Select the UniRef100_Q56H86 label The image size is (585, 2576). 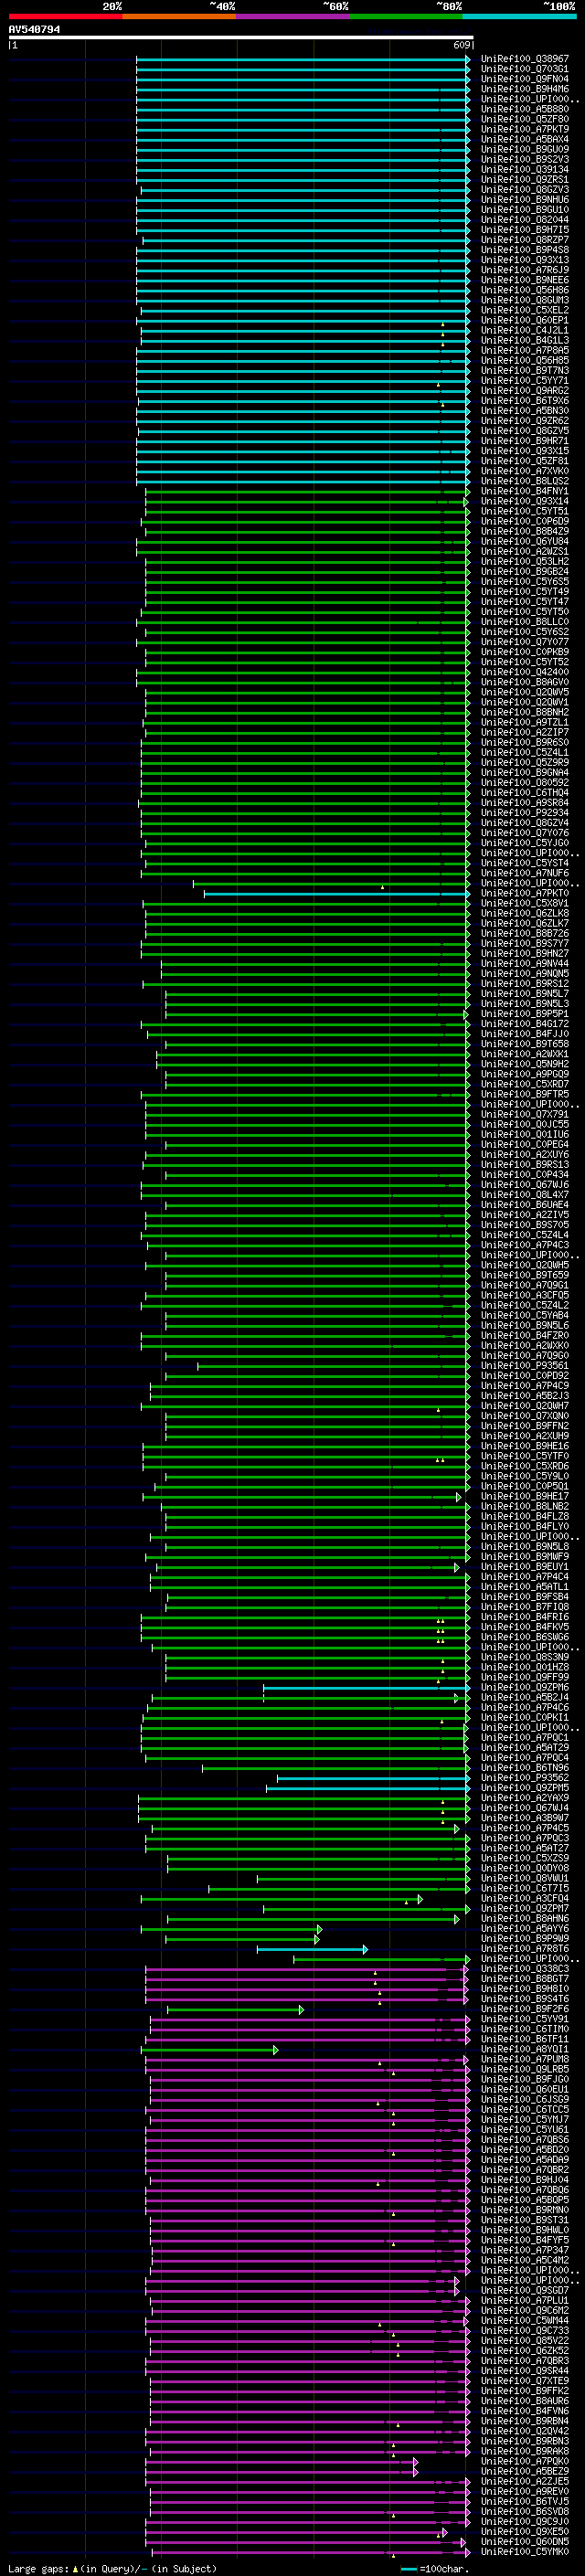tap(525, 290)
